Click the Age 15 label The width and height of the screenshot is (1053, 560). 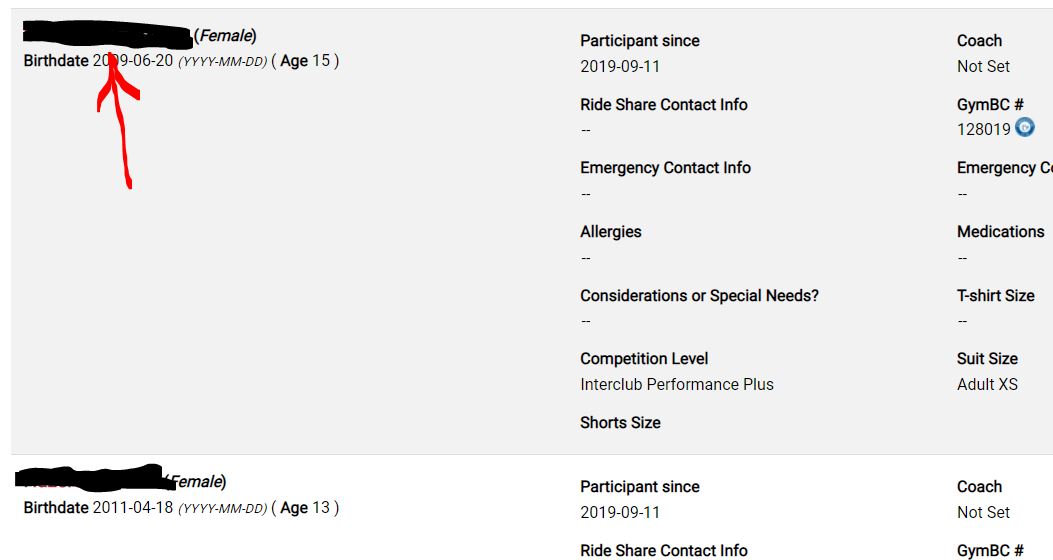coord(305,61)
